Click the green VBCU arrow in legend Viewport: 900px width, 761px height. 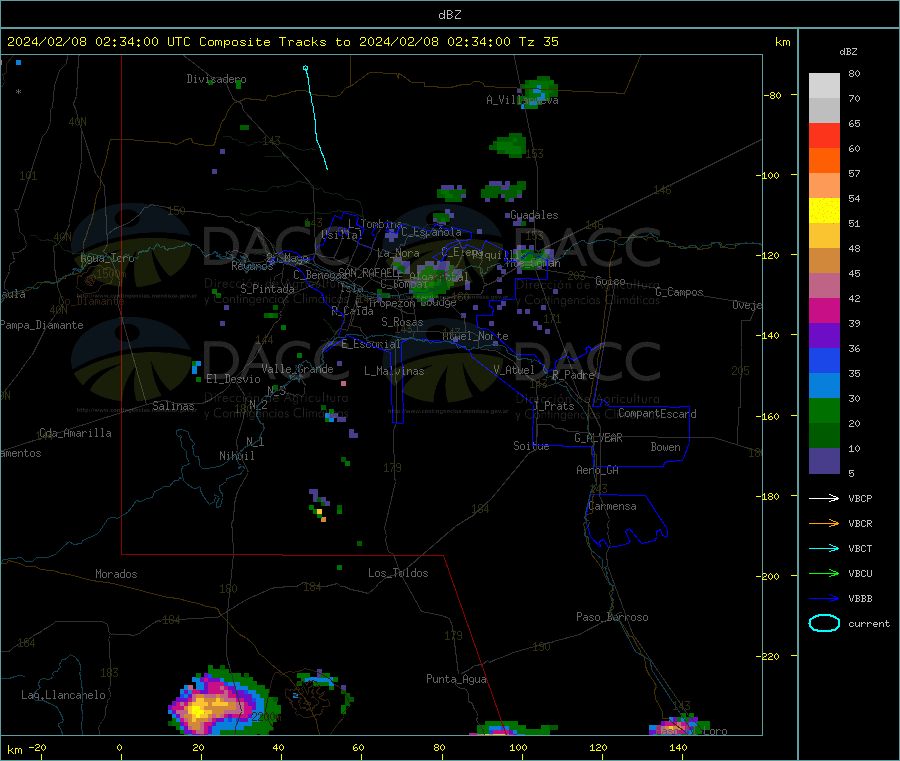pyautogui.click(x=824, y=573)
